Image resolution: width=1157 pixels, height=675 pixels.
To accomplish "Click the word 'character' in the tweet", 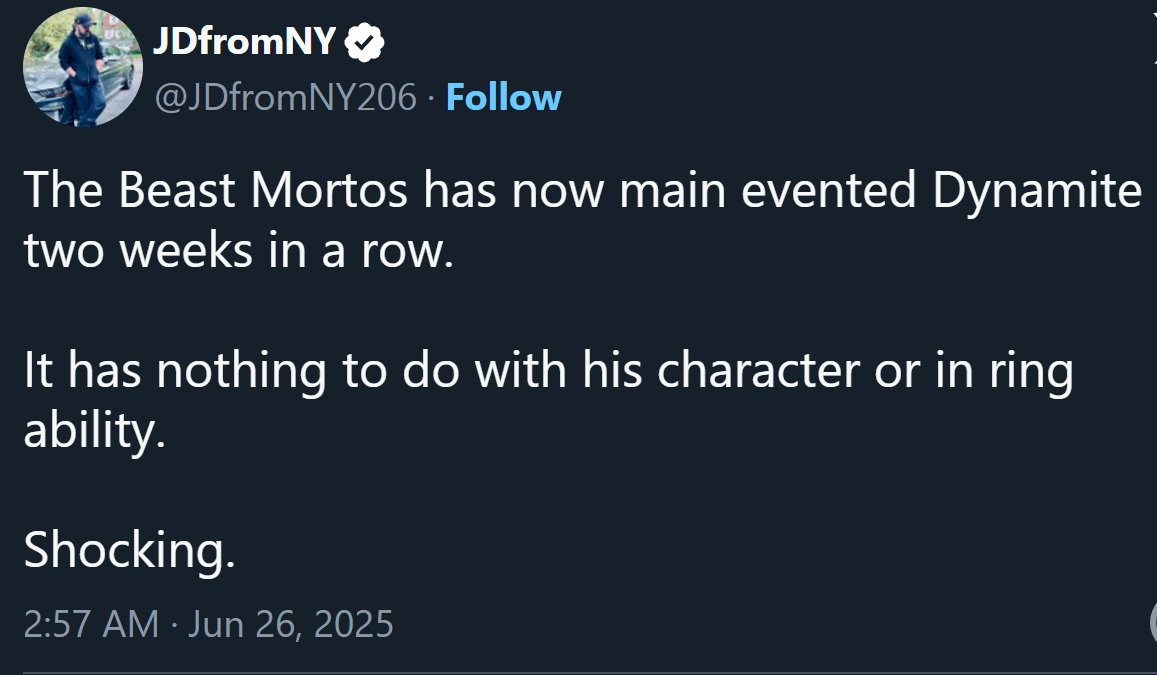I will [758, 370].
